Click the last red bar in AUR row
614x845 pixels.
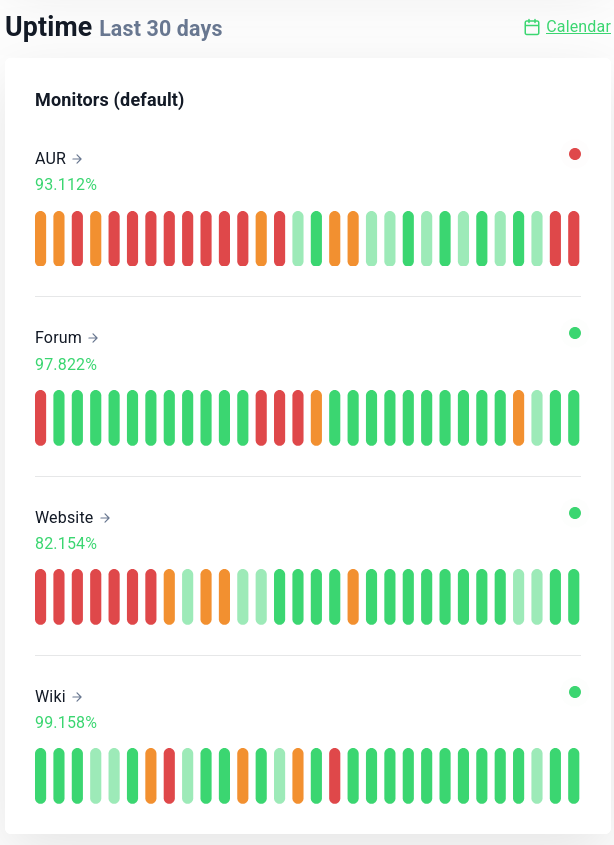[574, 238]
